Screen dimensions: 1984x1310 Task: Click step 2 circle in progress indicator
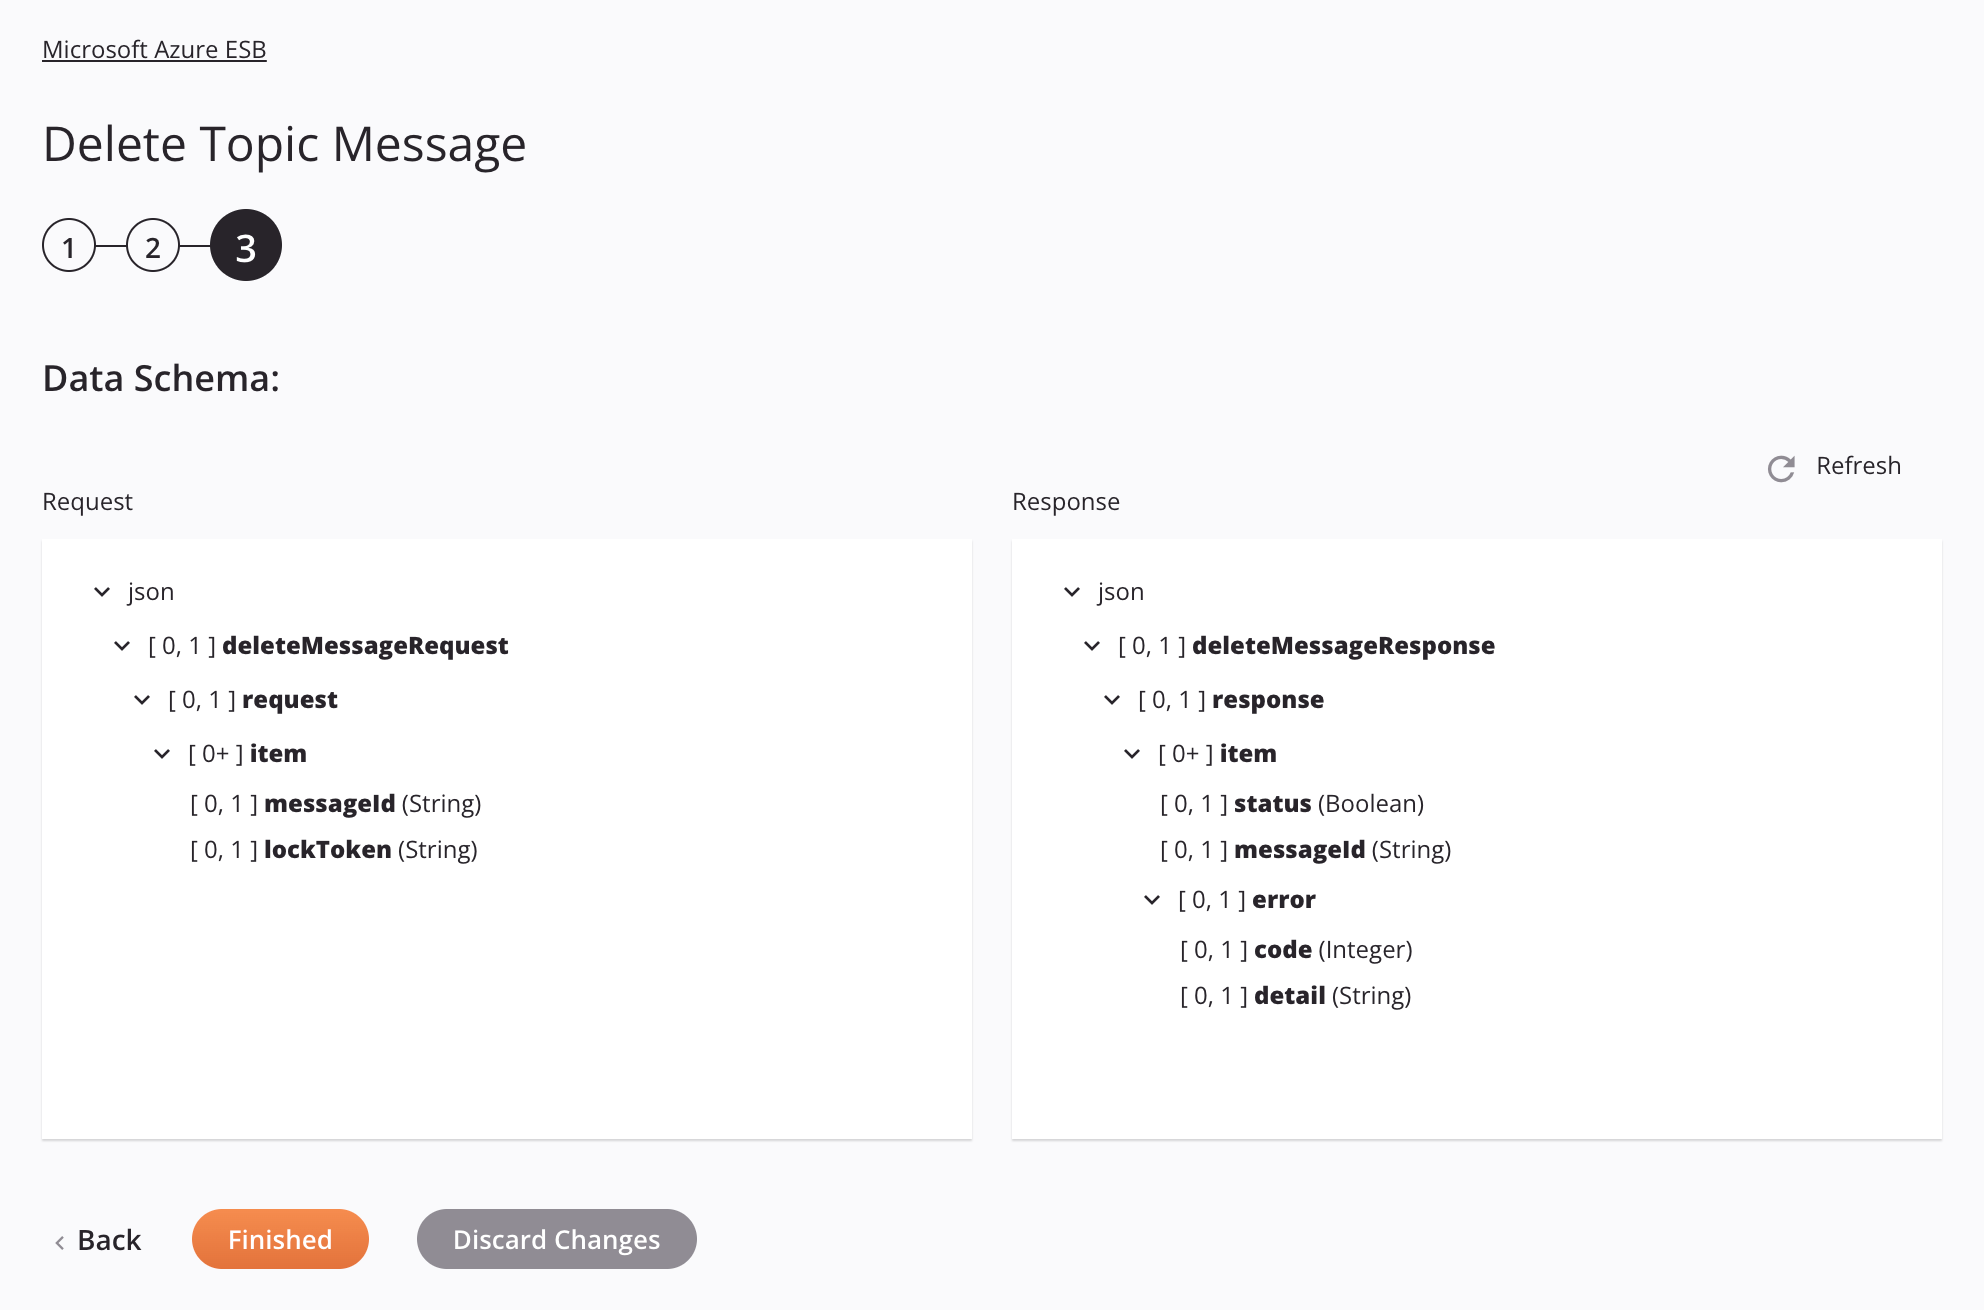[x=155, y=244]
